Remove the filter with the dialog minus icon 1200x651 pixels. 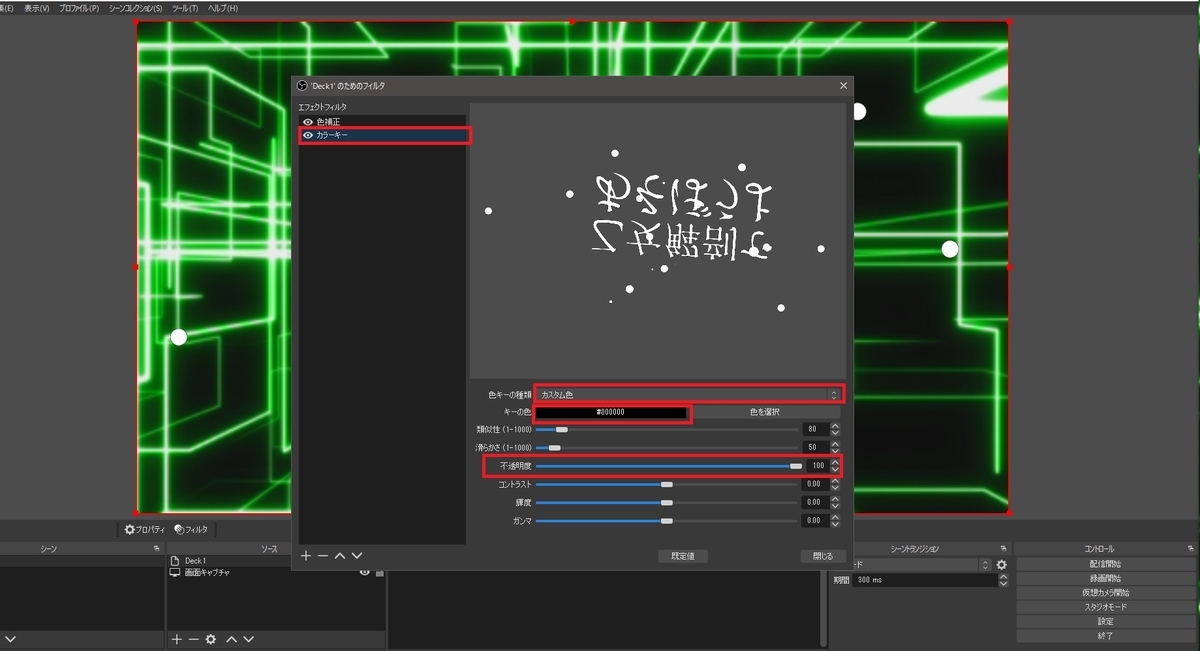click(x=323, y=555)
